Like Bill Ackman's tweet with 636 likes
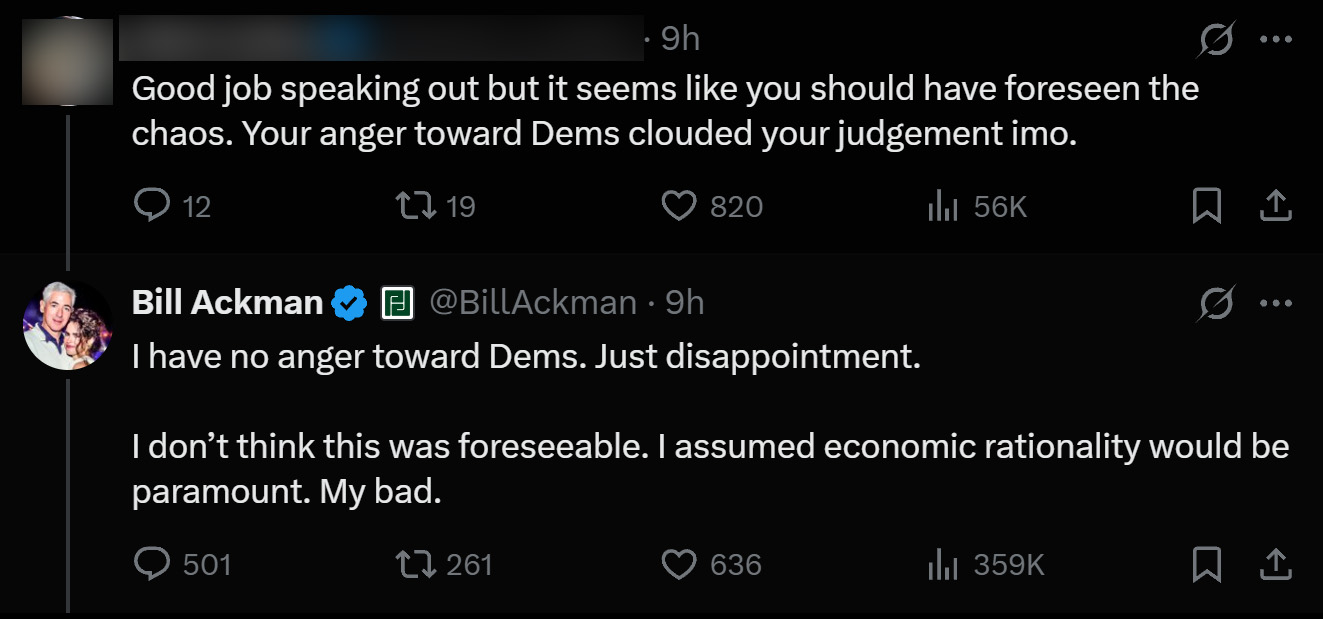 tap(679, 565)
